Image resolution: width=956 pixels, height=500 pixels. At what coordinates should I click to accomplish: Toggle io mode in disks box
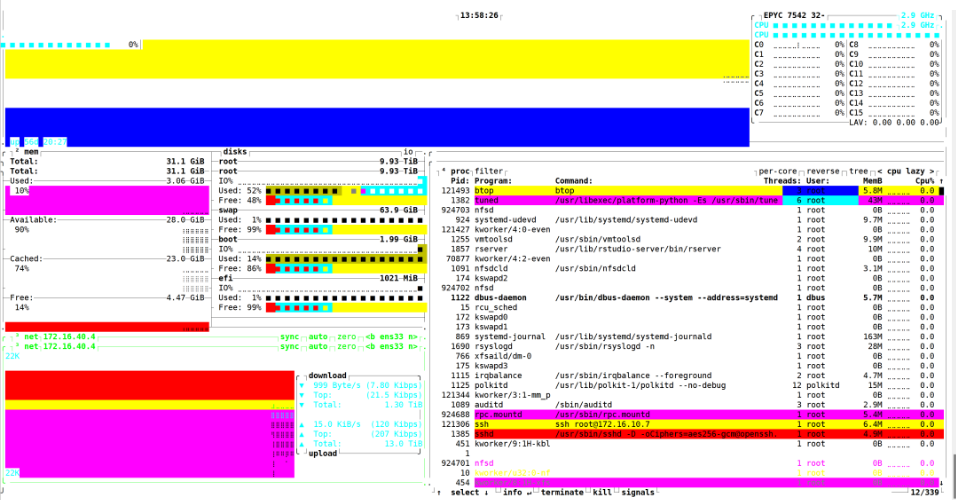tap(408, 152)
